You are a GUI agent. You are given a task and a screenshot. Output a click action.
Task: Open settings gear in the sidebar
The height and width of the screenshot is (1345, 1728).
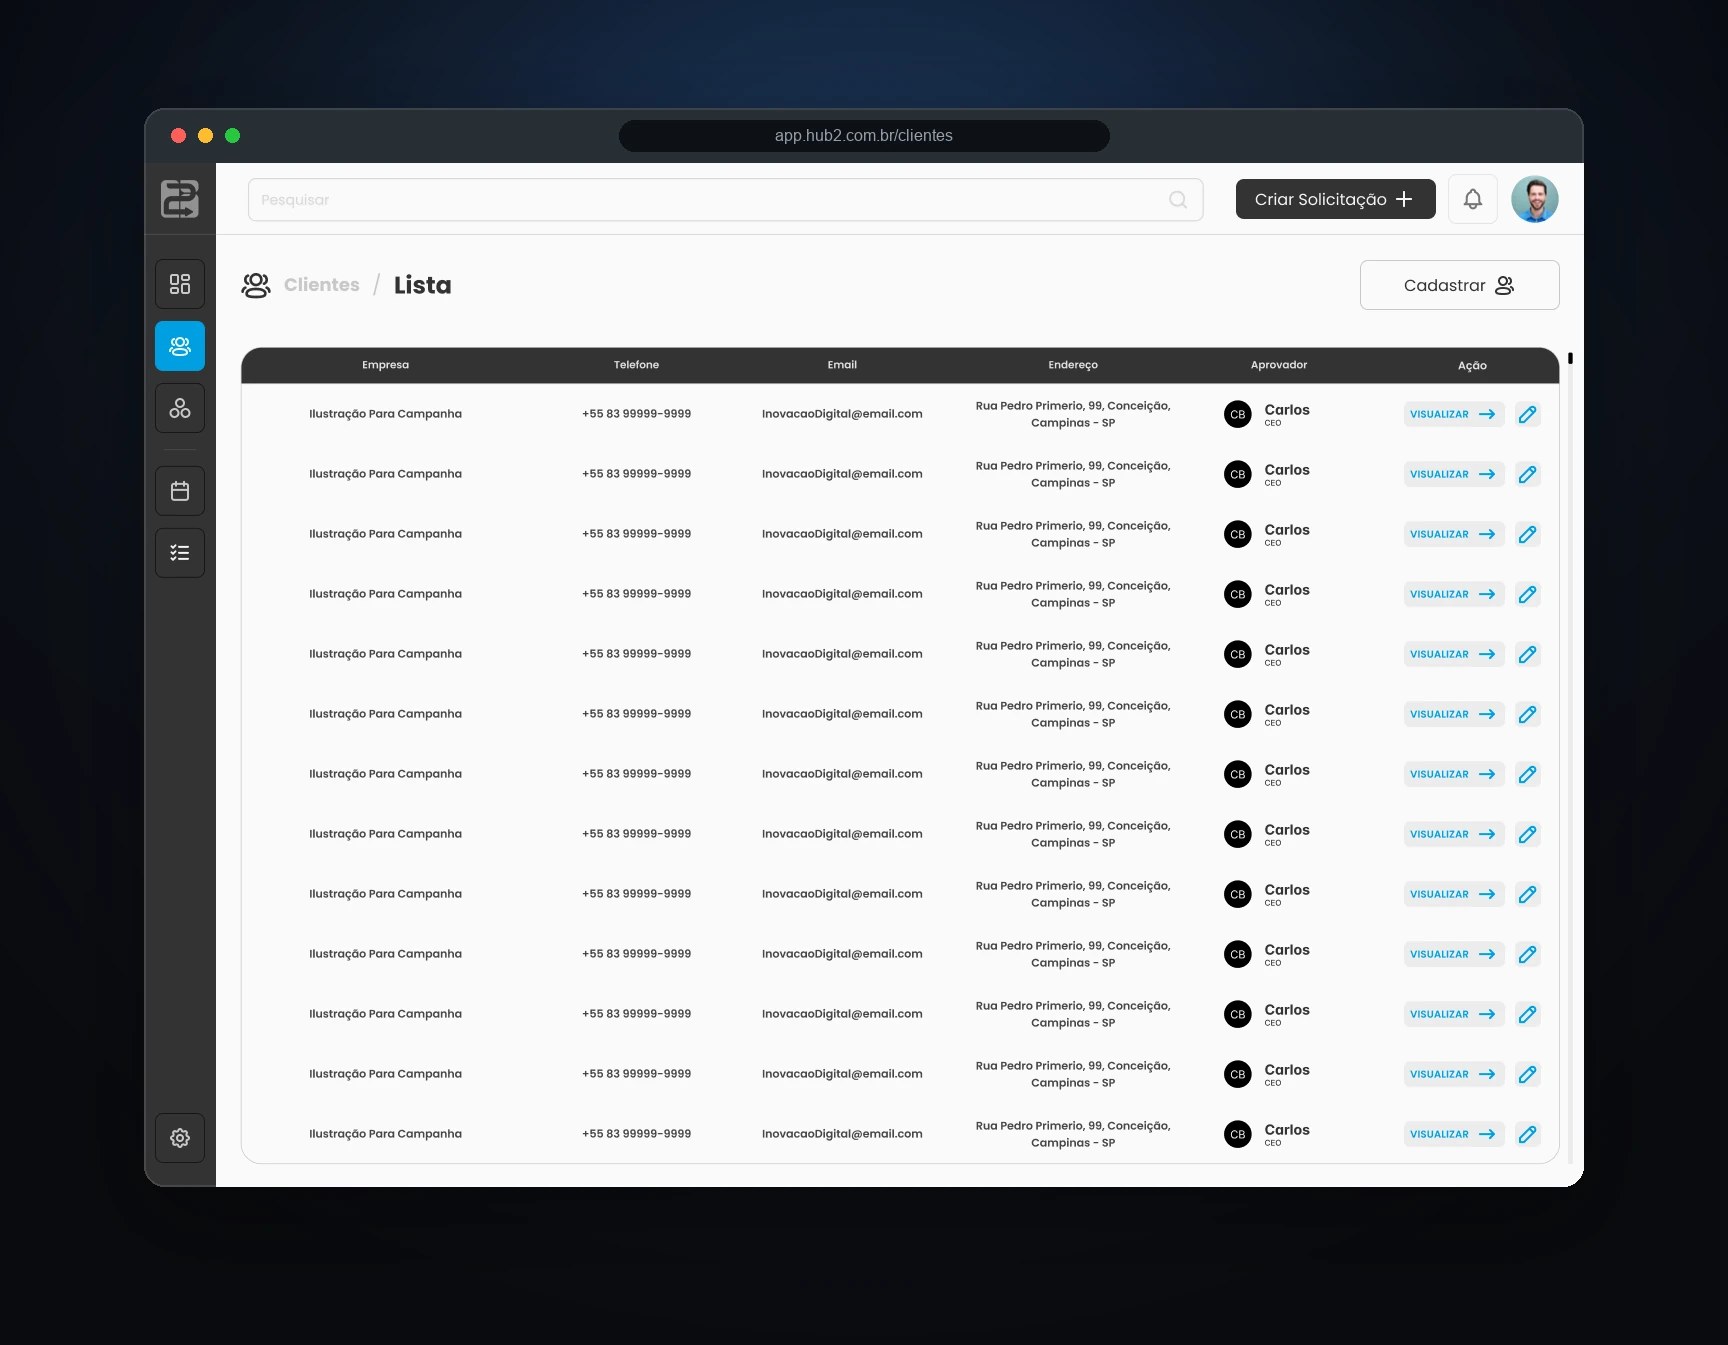click(x=180, y=1138)
